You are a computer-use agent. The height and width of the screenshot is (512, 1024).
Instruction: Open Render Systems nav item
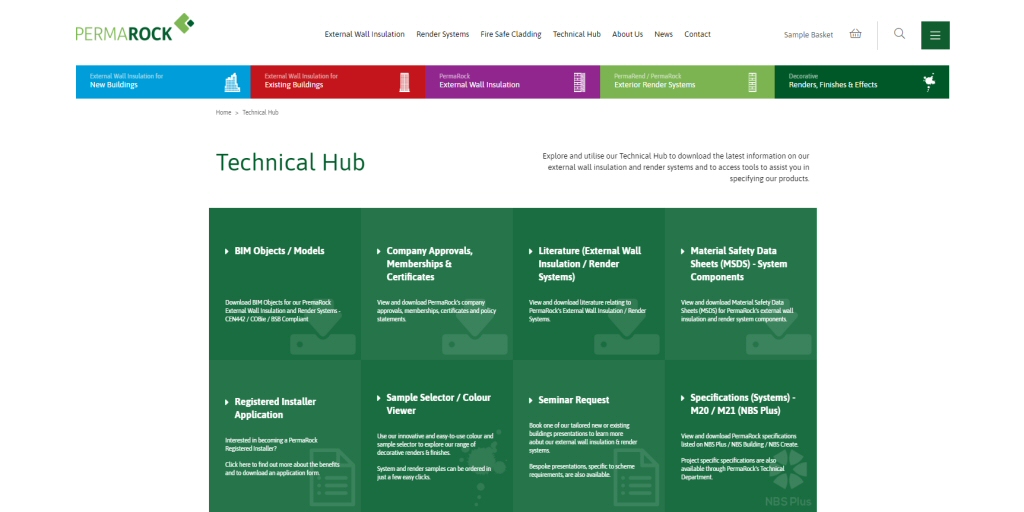443,34
